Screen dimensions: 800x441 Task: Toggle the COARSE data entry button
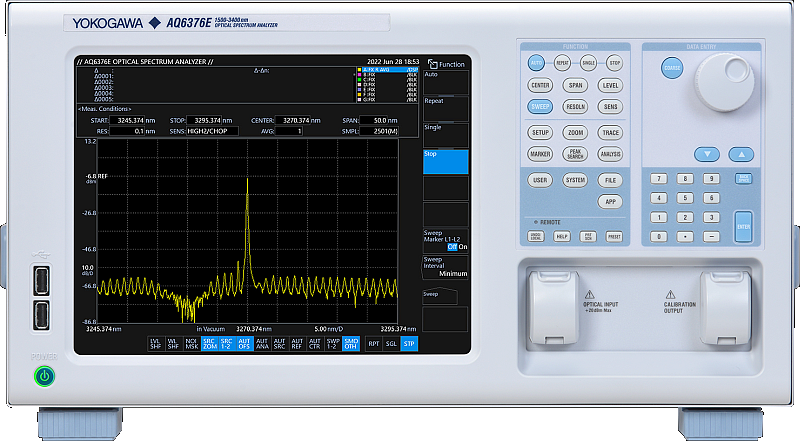coord(672,67)
